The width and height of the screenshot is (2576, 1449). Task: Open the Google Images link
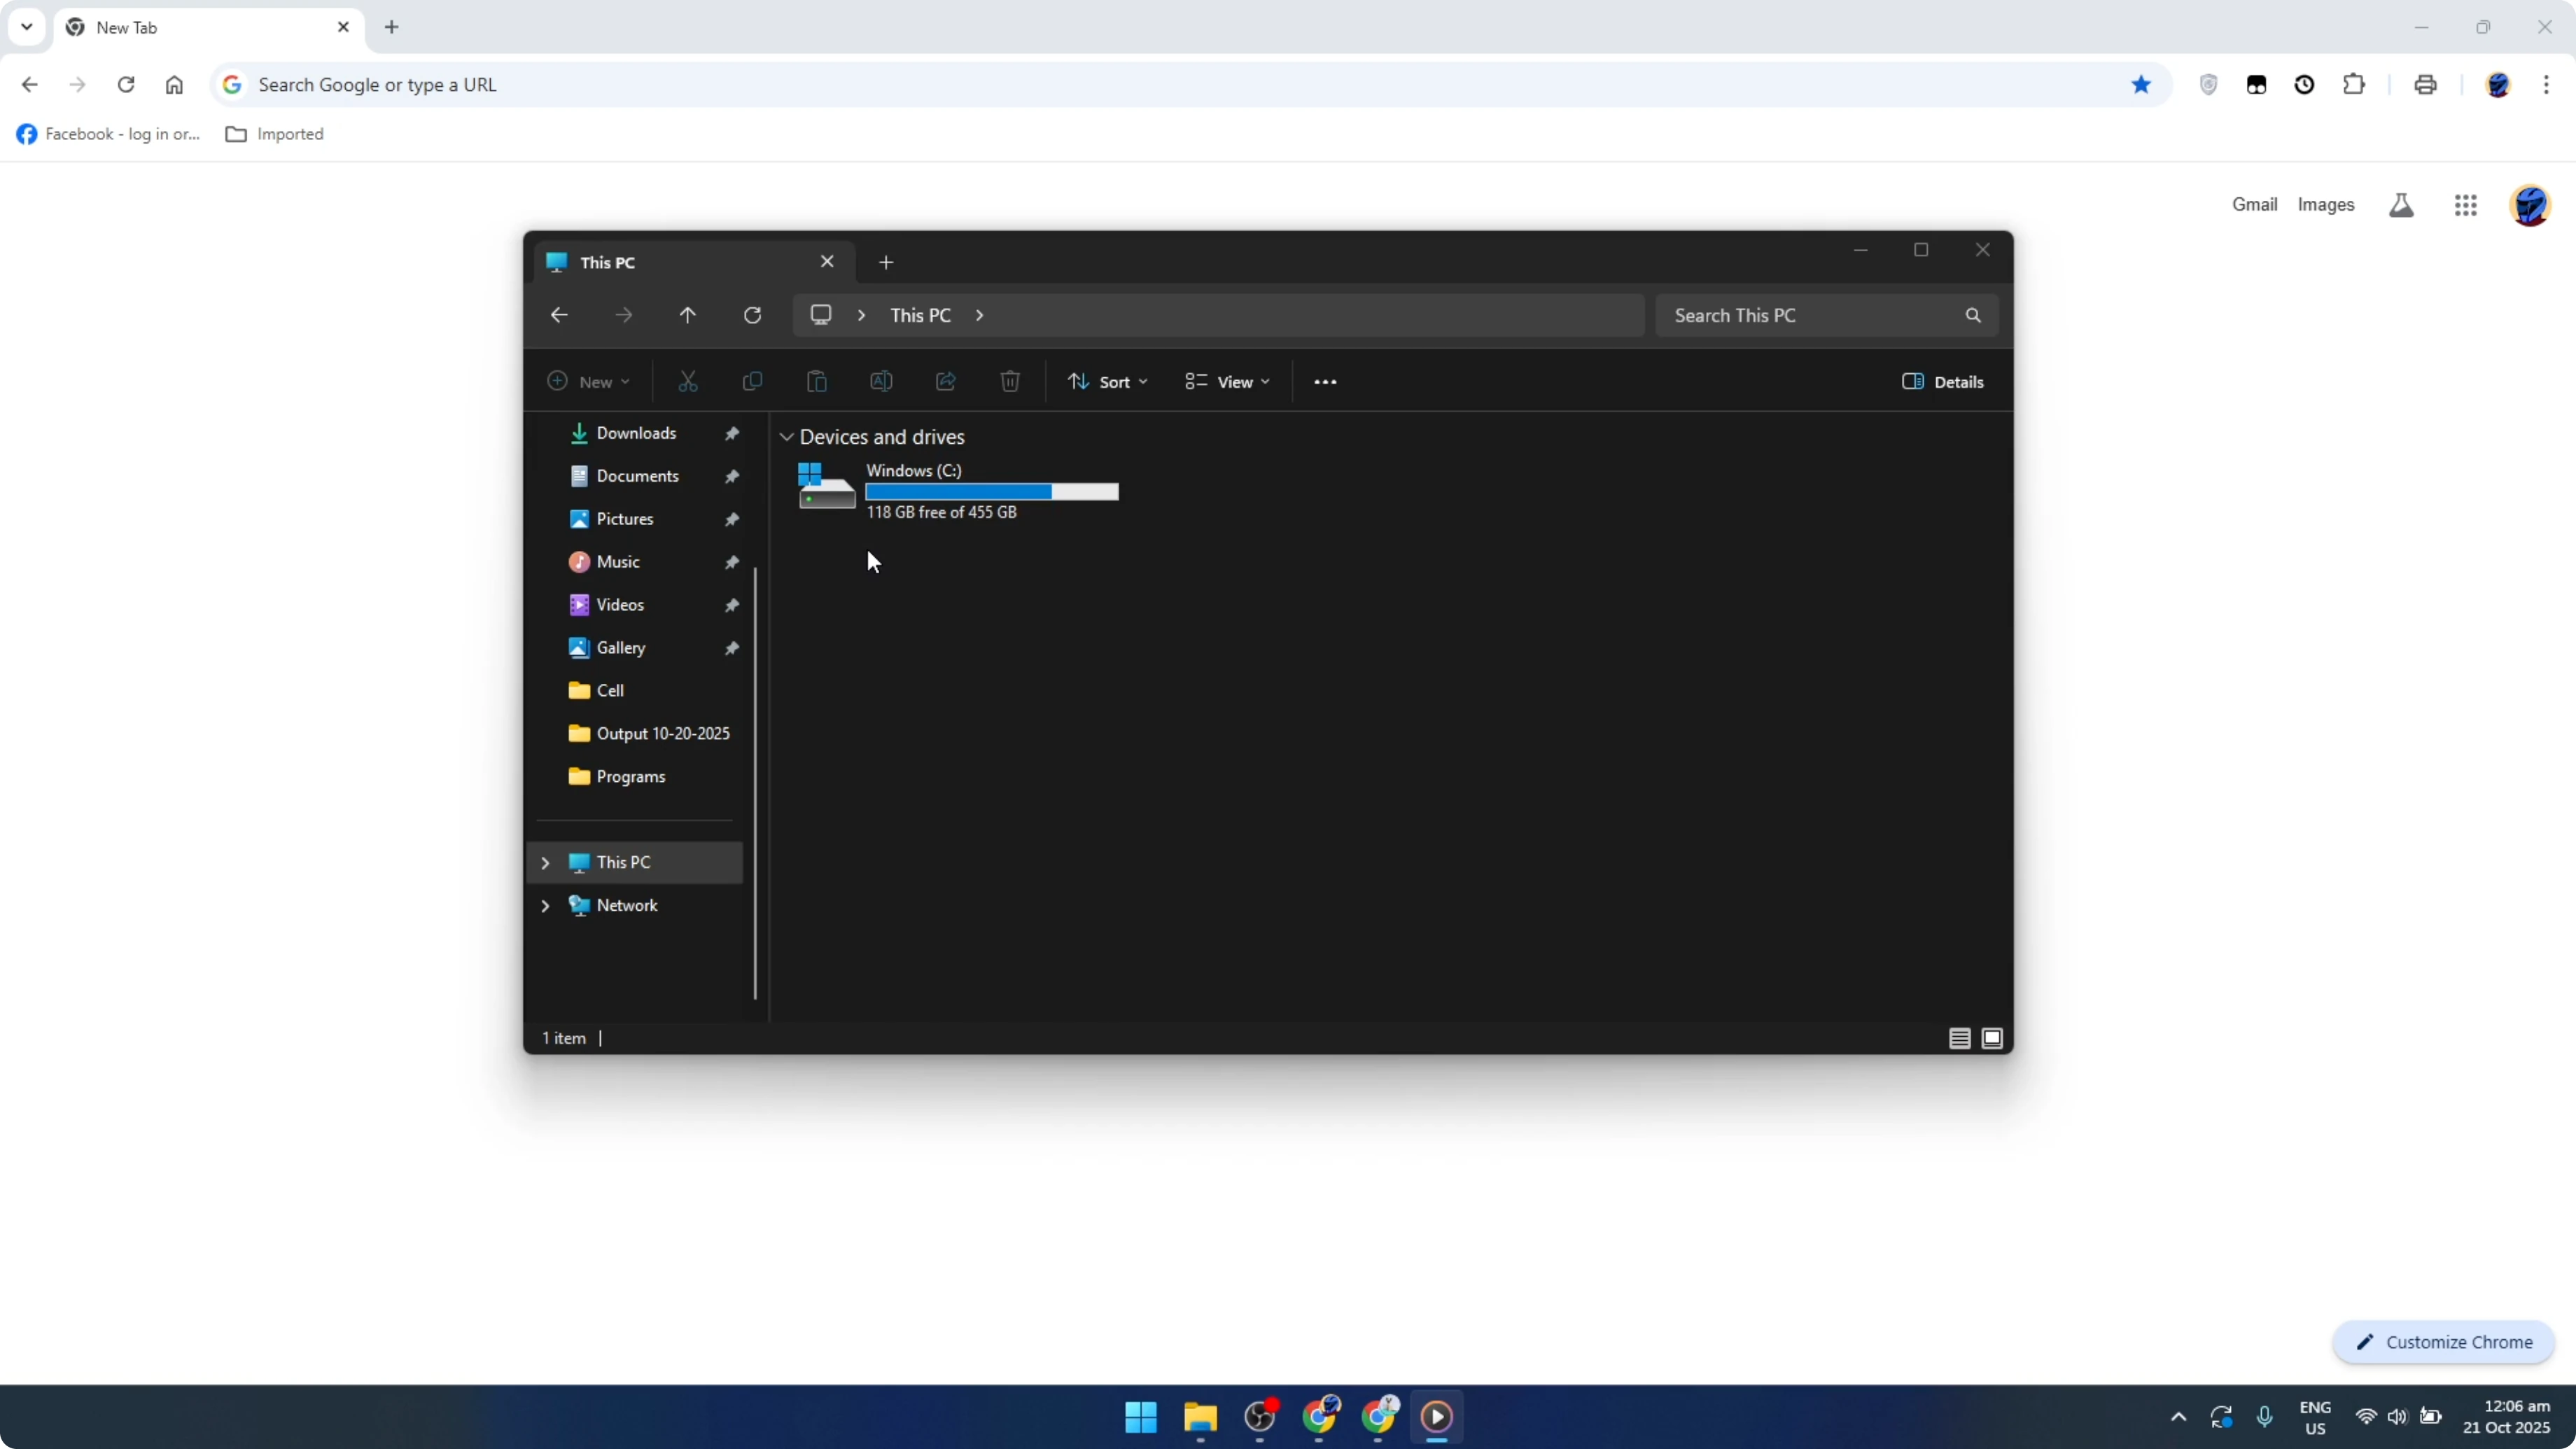point(2326,205)
